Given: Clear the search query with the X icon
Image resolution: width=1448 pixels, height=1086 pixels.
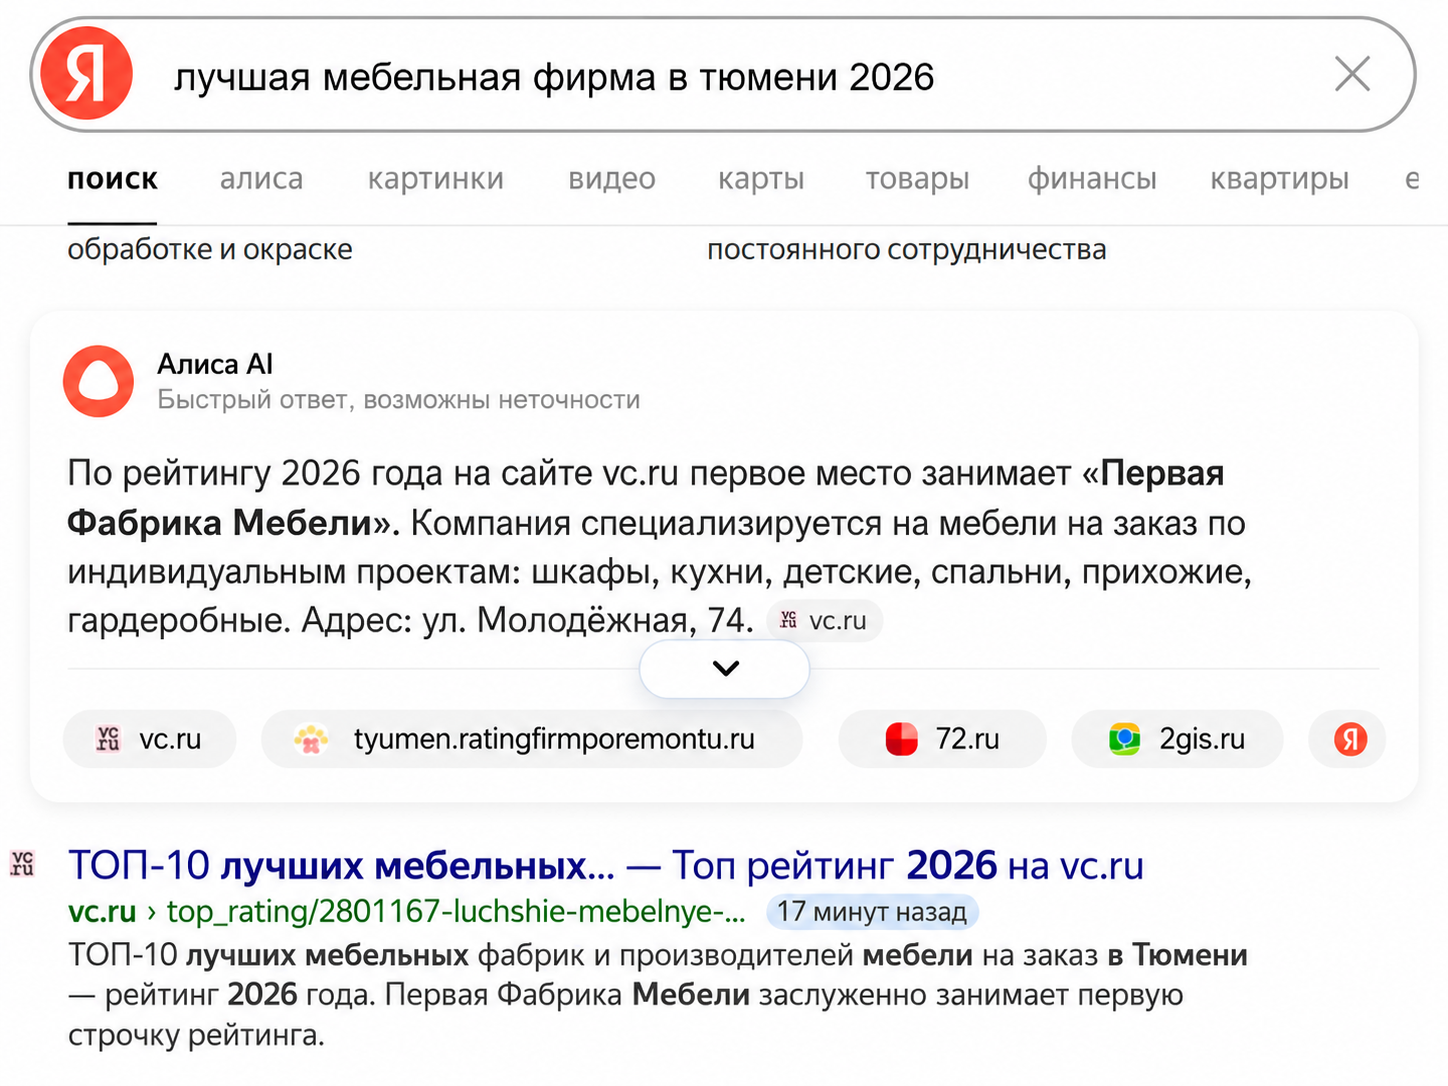Looking at the screenshot, I should [1352, 74].
